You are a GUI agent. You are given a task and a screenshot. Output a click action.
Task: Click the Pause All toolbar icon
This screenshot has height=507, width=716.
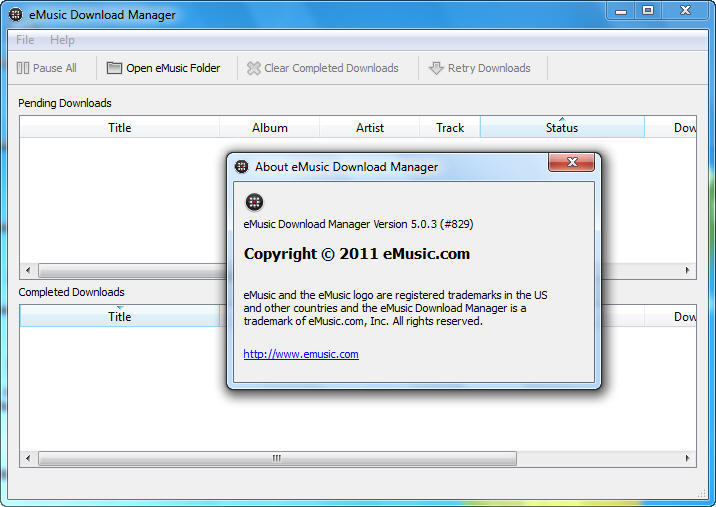click(x=23, y=68)
